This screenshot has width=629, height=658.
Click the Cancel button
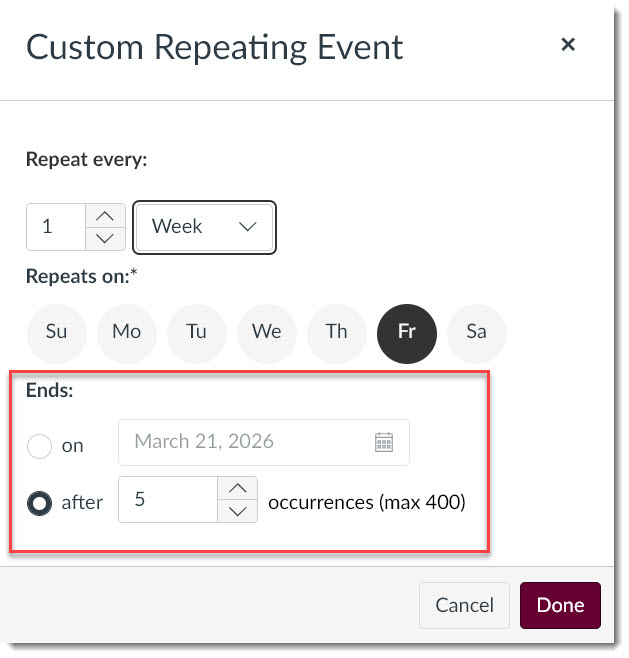click(x=464, y=605)
